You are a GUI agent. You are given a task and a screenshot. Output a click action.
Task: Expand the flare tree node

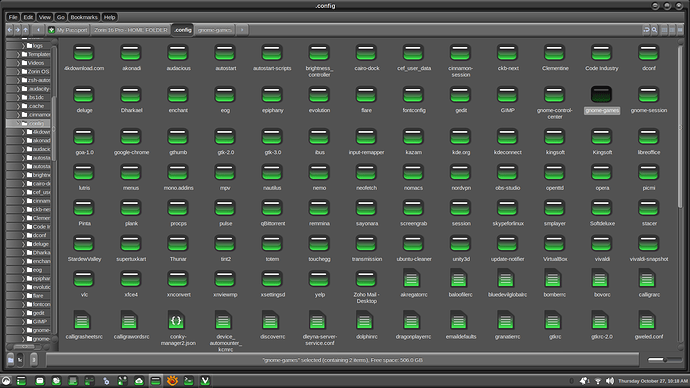pyautogui.click(x=23, y=296)
